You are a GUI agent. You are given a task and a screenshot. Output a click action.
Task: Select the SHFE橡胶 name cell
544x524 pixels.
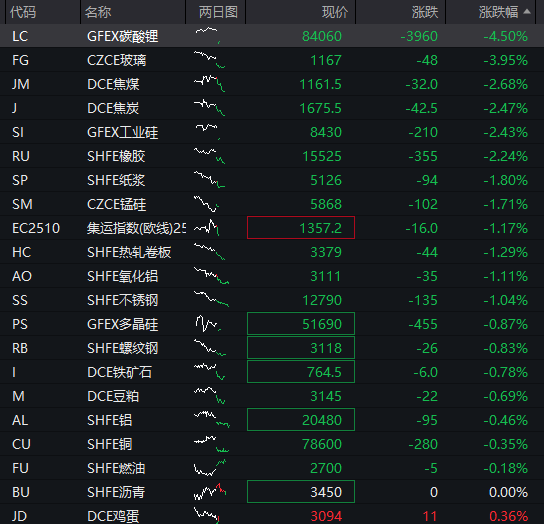[116, 156]
